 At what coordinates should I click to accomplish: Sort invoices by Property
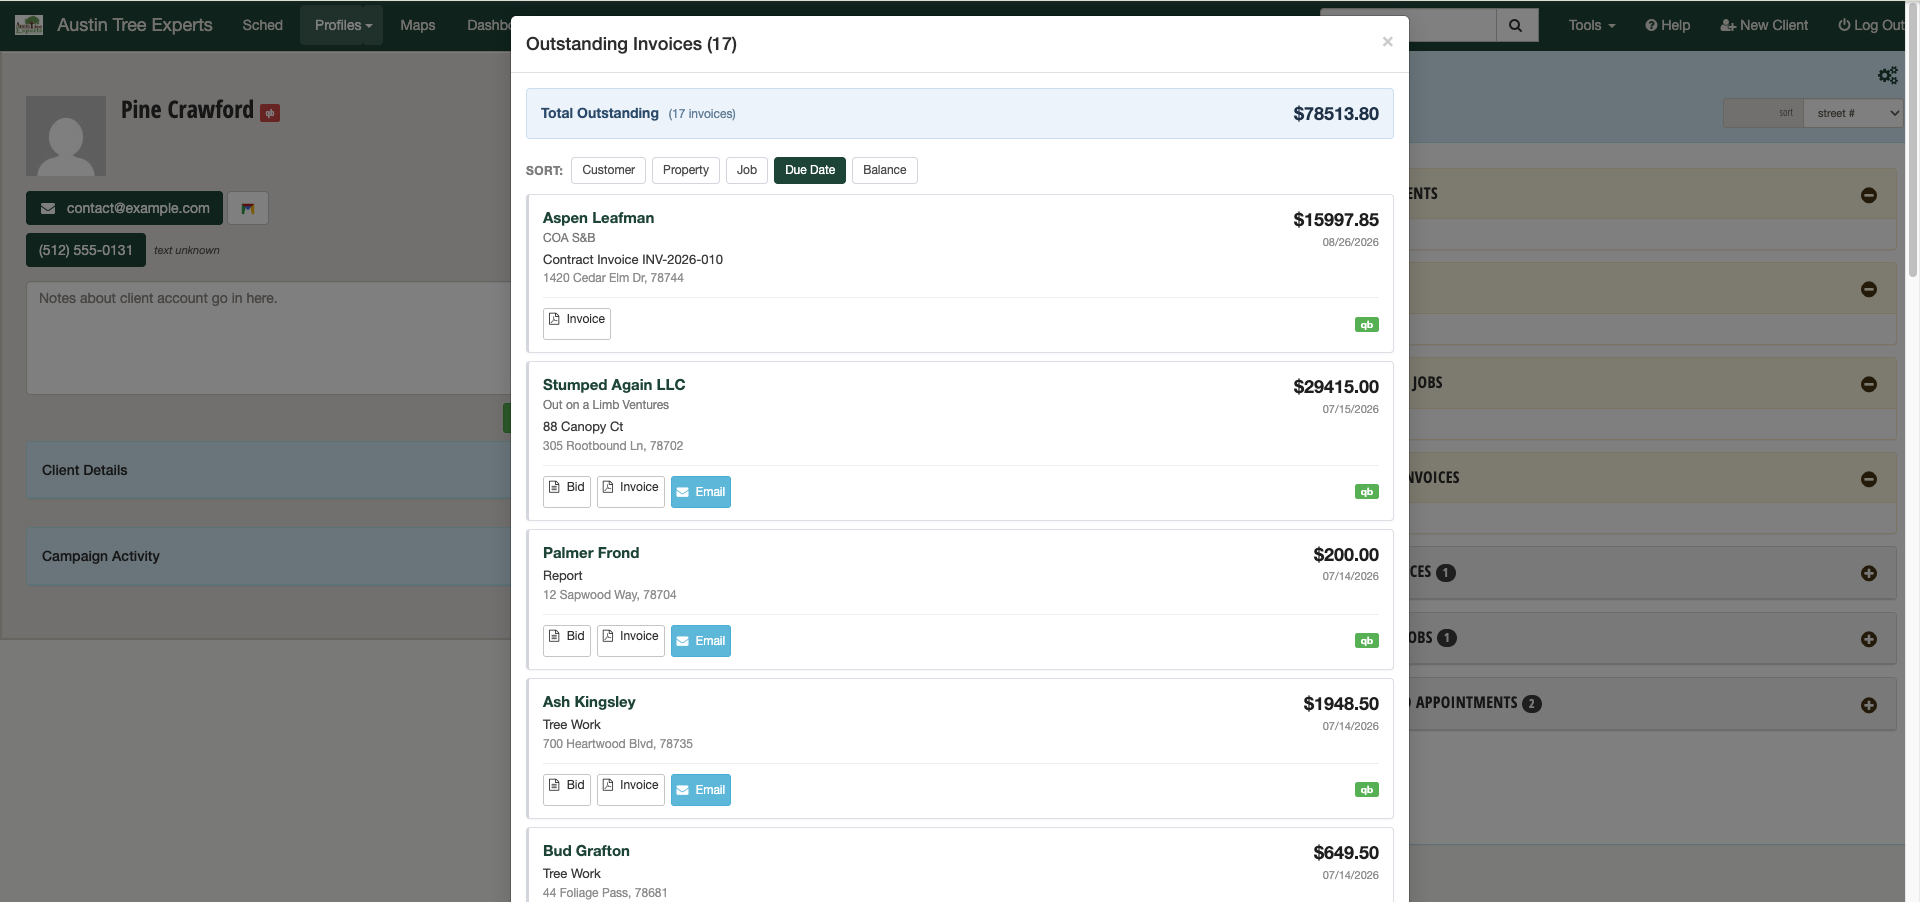(x=686, y=170)
